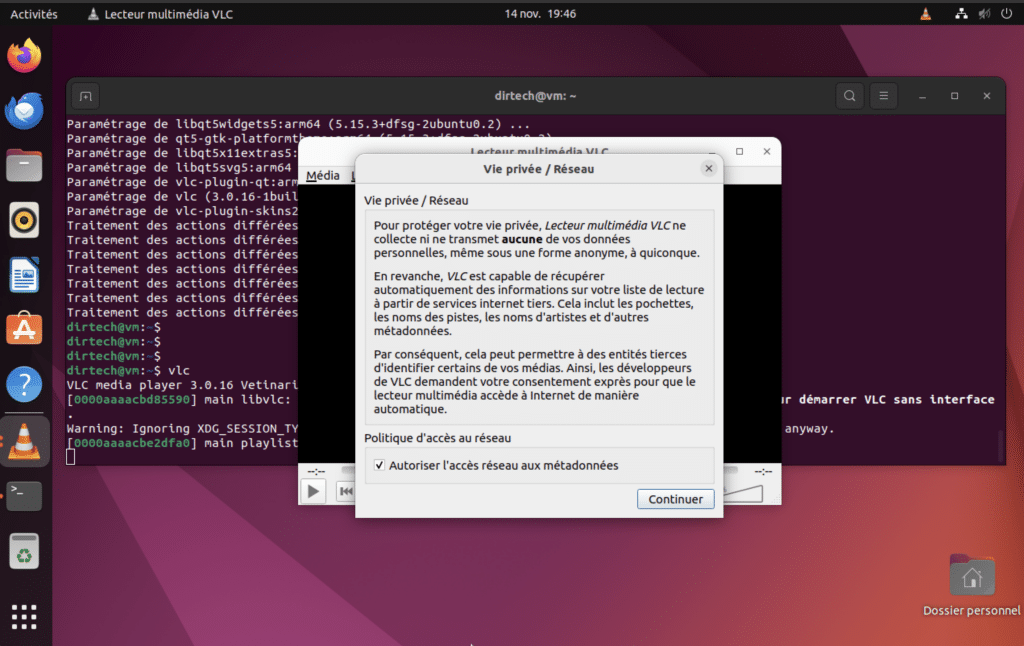Open the Activités overview
The image size is (1024, 646).
pyautogui.click(x=34, y=14)
